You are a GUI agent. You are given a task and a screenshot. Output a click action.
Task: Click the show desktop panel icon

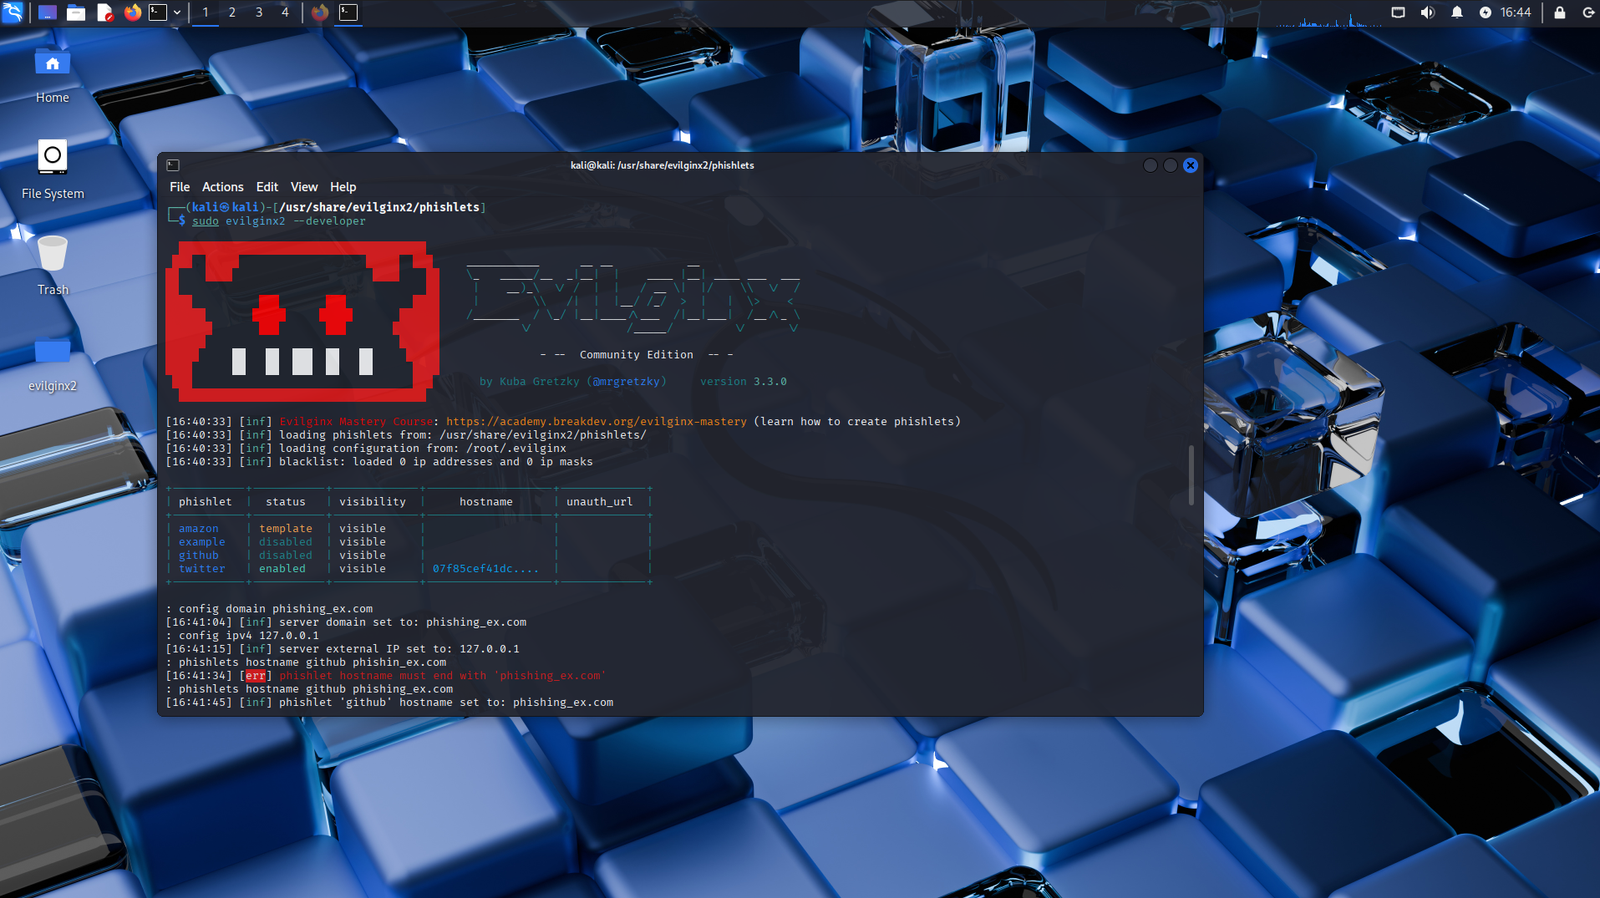click(x=47, y=12)
